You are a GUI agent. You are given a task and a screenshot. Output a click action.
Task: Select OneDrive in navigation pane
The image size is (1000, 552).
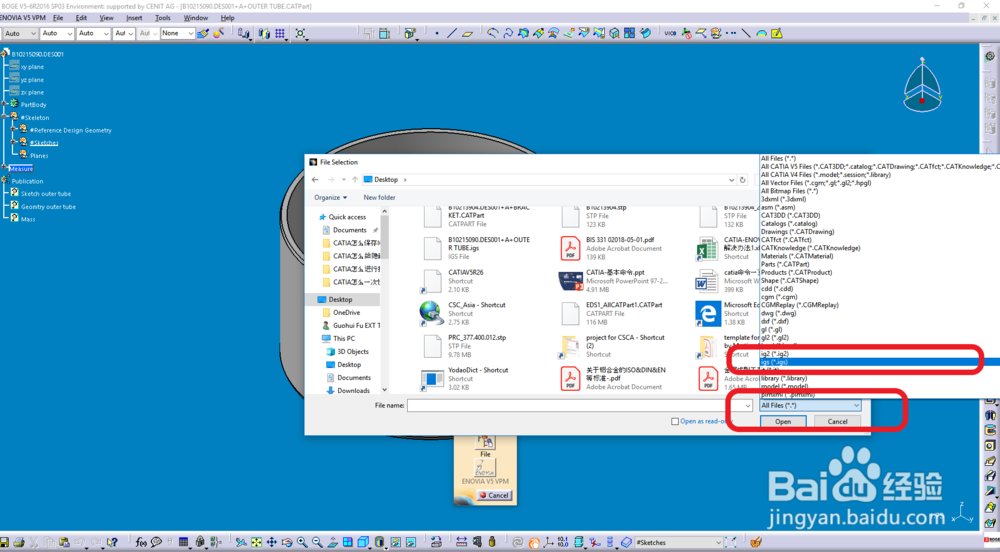pos(346,312)
